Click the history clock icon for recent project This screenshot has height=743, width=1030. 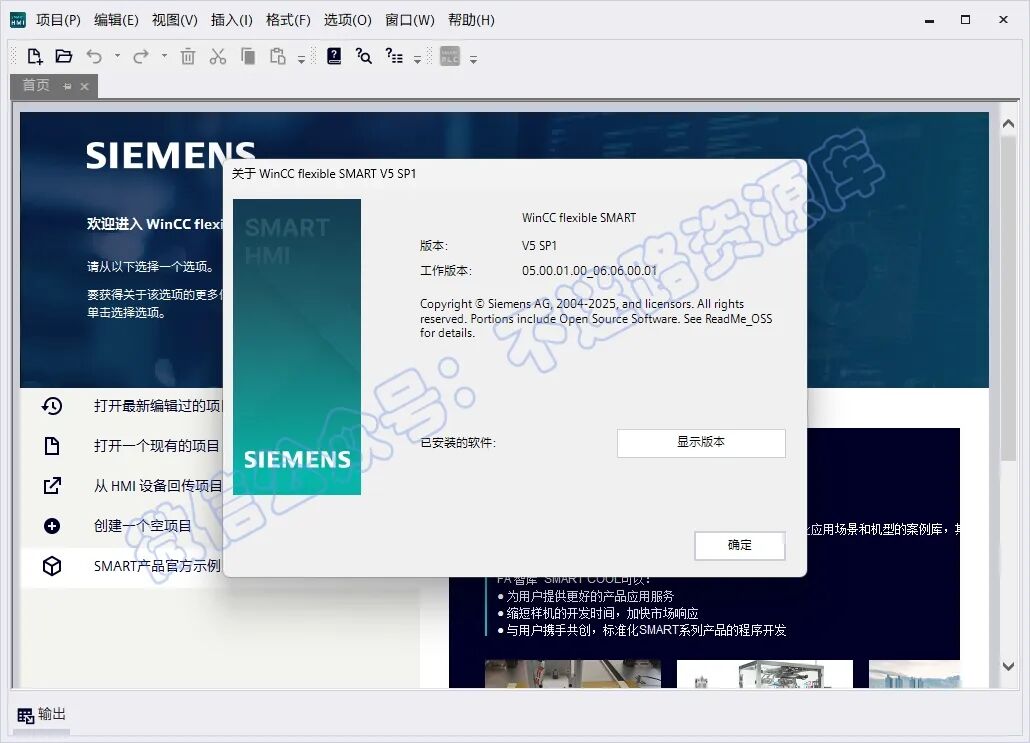[x=52, y=406]
